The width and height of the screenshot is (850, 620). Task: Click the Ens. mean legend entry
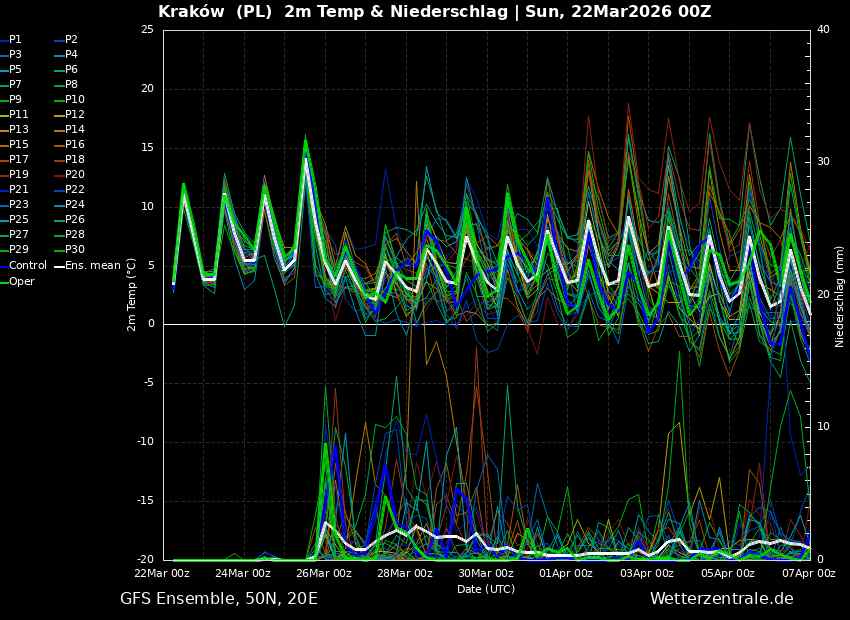tap(88, 266)
